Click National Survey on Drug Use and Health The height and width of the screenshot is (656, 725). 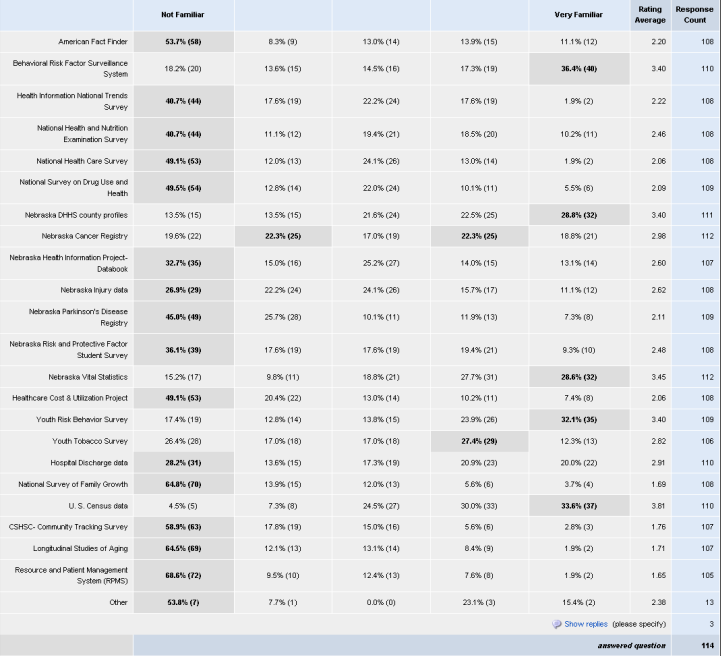click(x=74, y=188)
